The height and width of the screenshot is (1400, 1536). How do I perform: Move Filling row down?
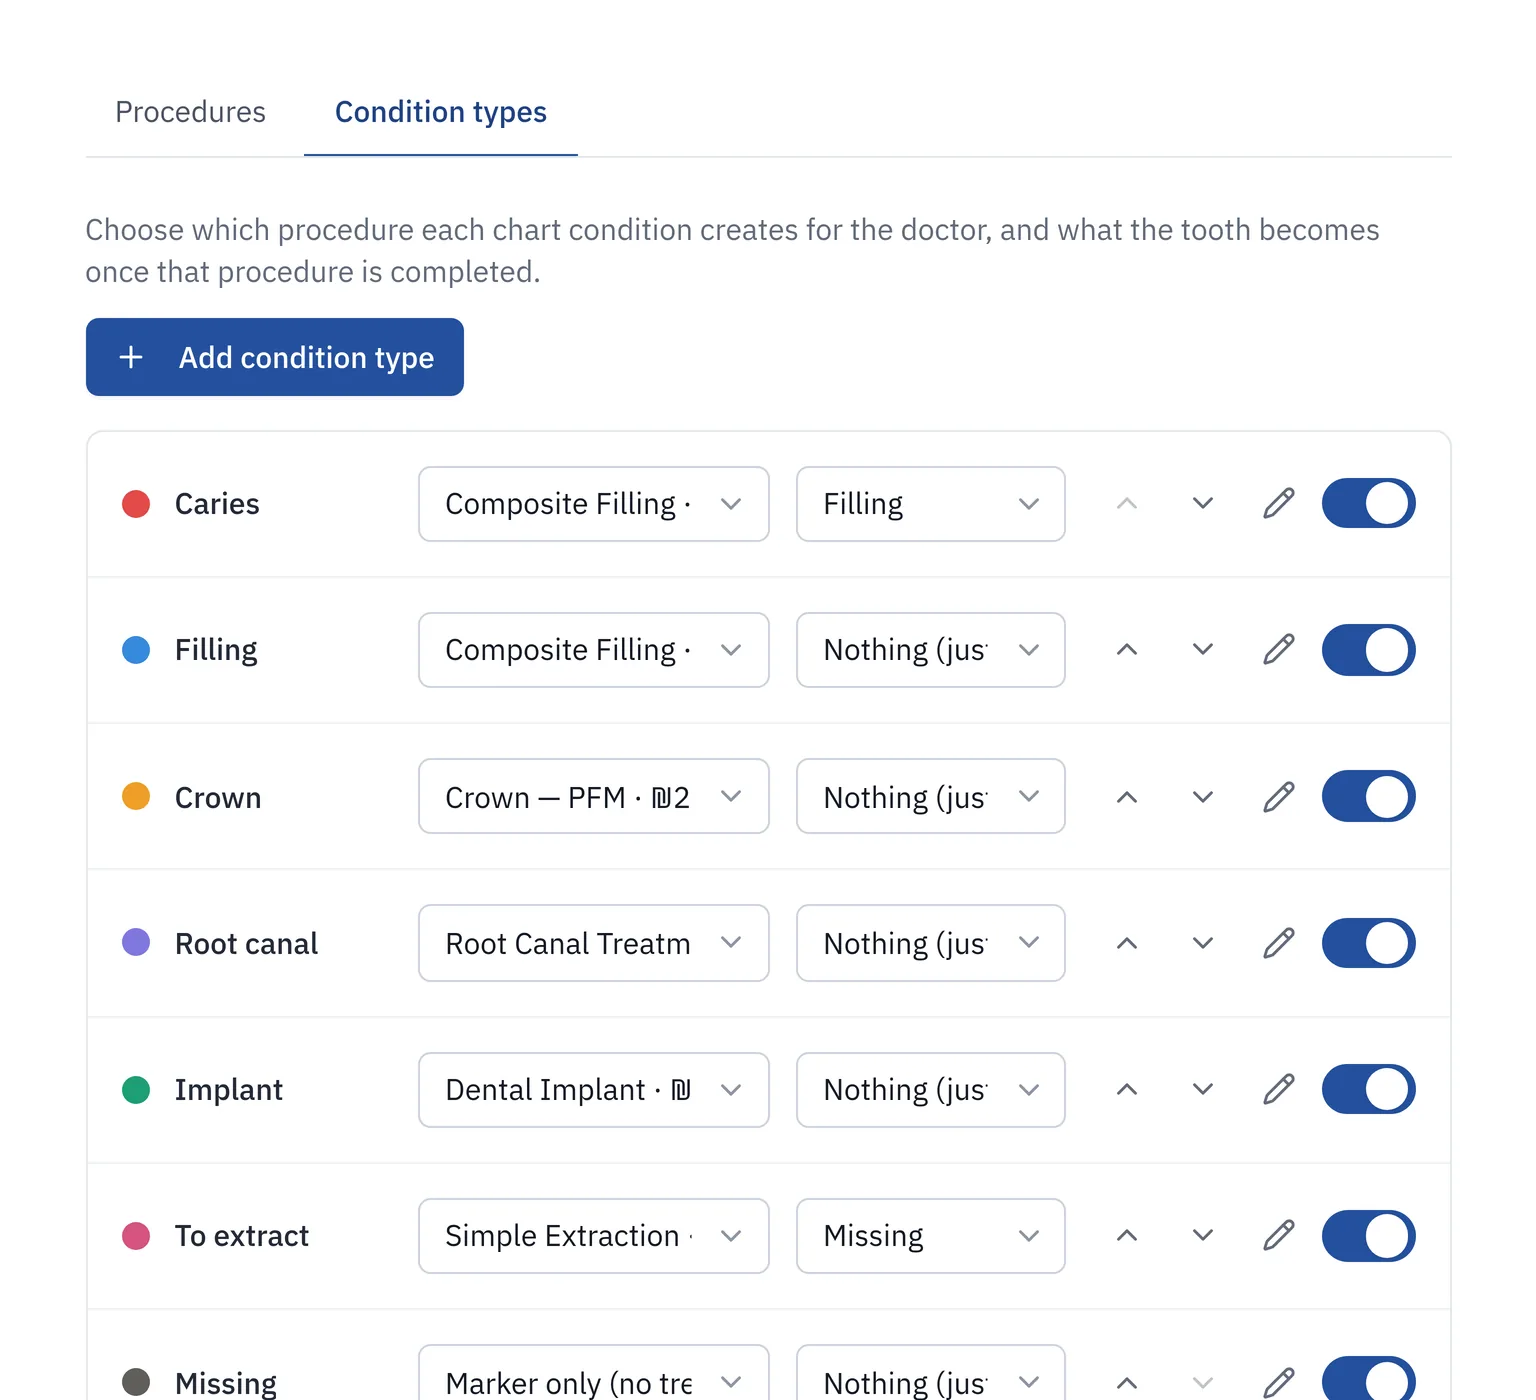click(1203, 650)
